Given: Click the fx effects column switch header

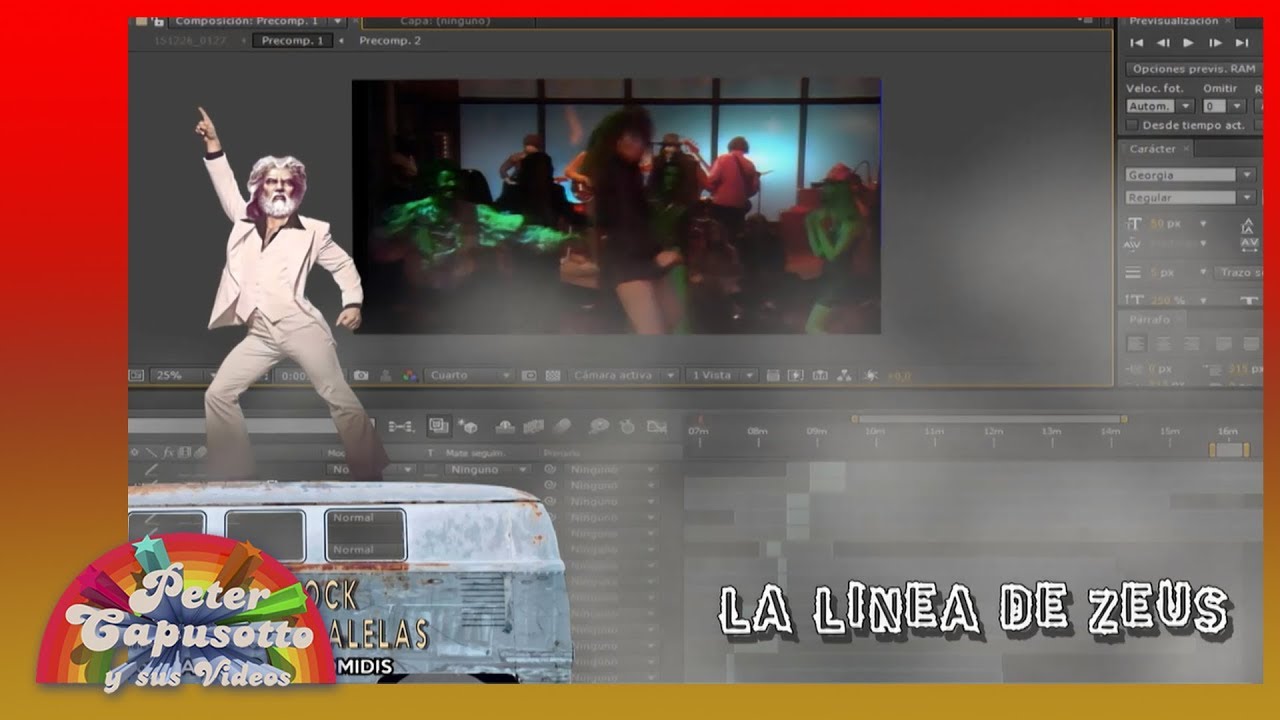Looking at the screenshot, I should (168, 452).
